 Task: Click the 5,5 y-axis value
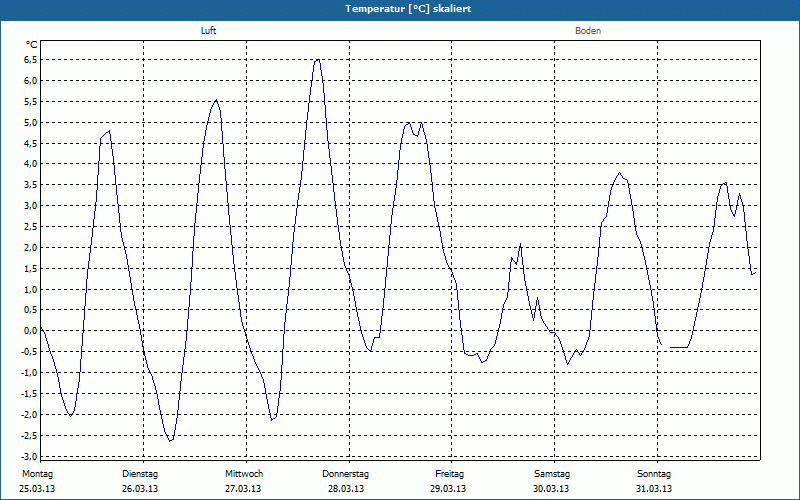click(31, 102)
